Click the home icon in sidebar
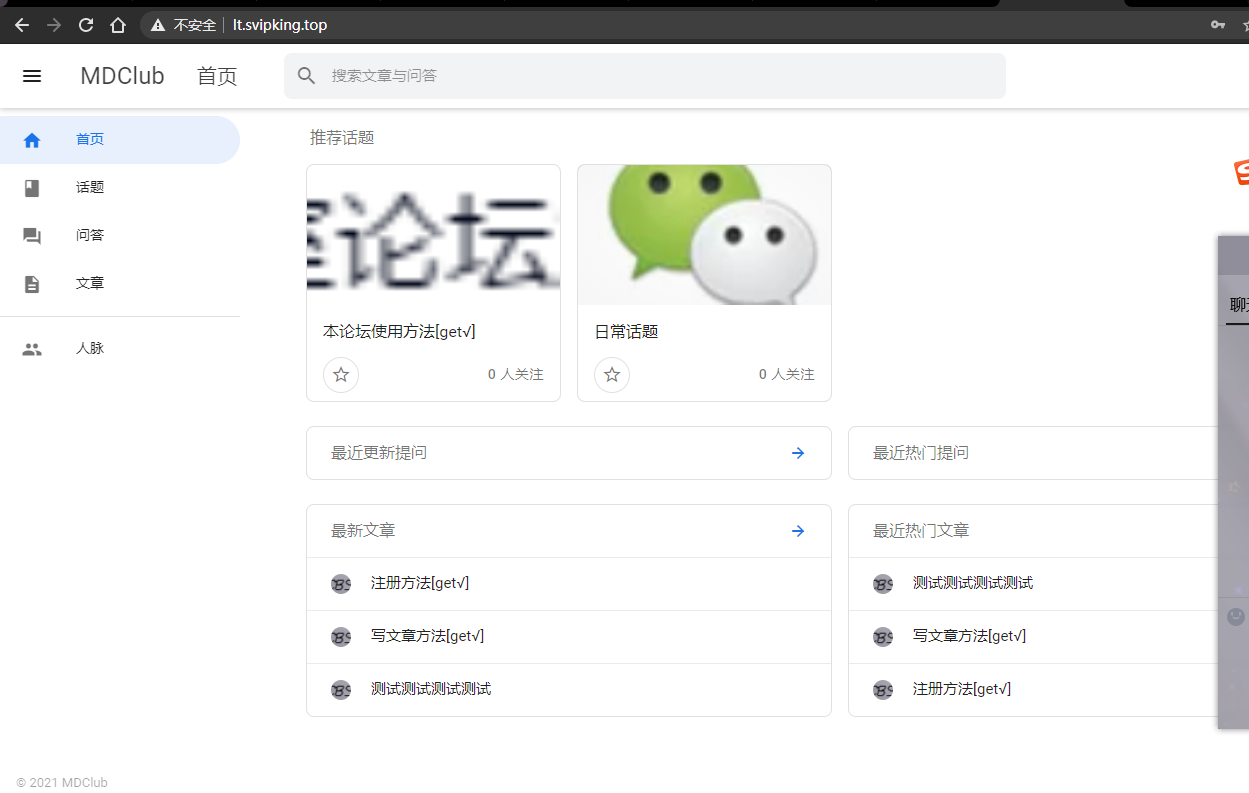The width and height of the screenshot is (1249, 793). [x=32, y=140]
